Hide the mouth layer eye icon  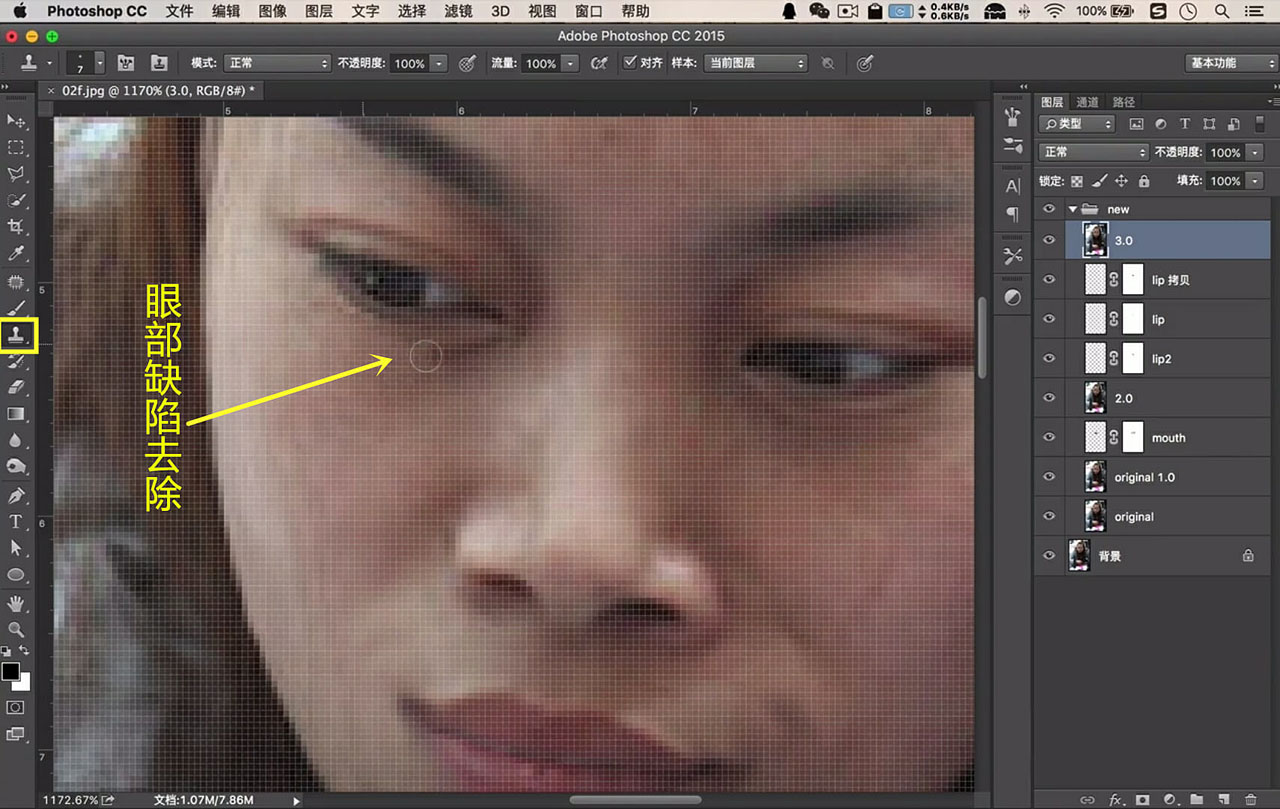click(x=1049, y=437)
